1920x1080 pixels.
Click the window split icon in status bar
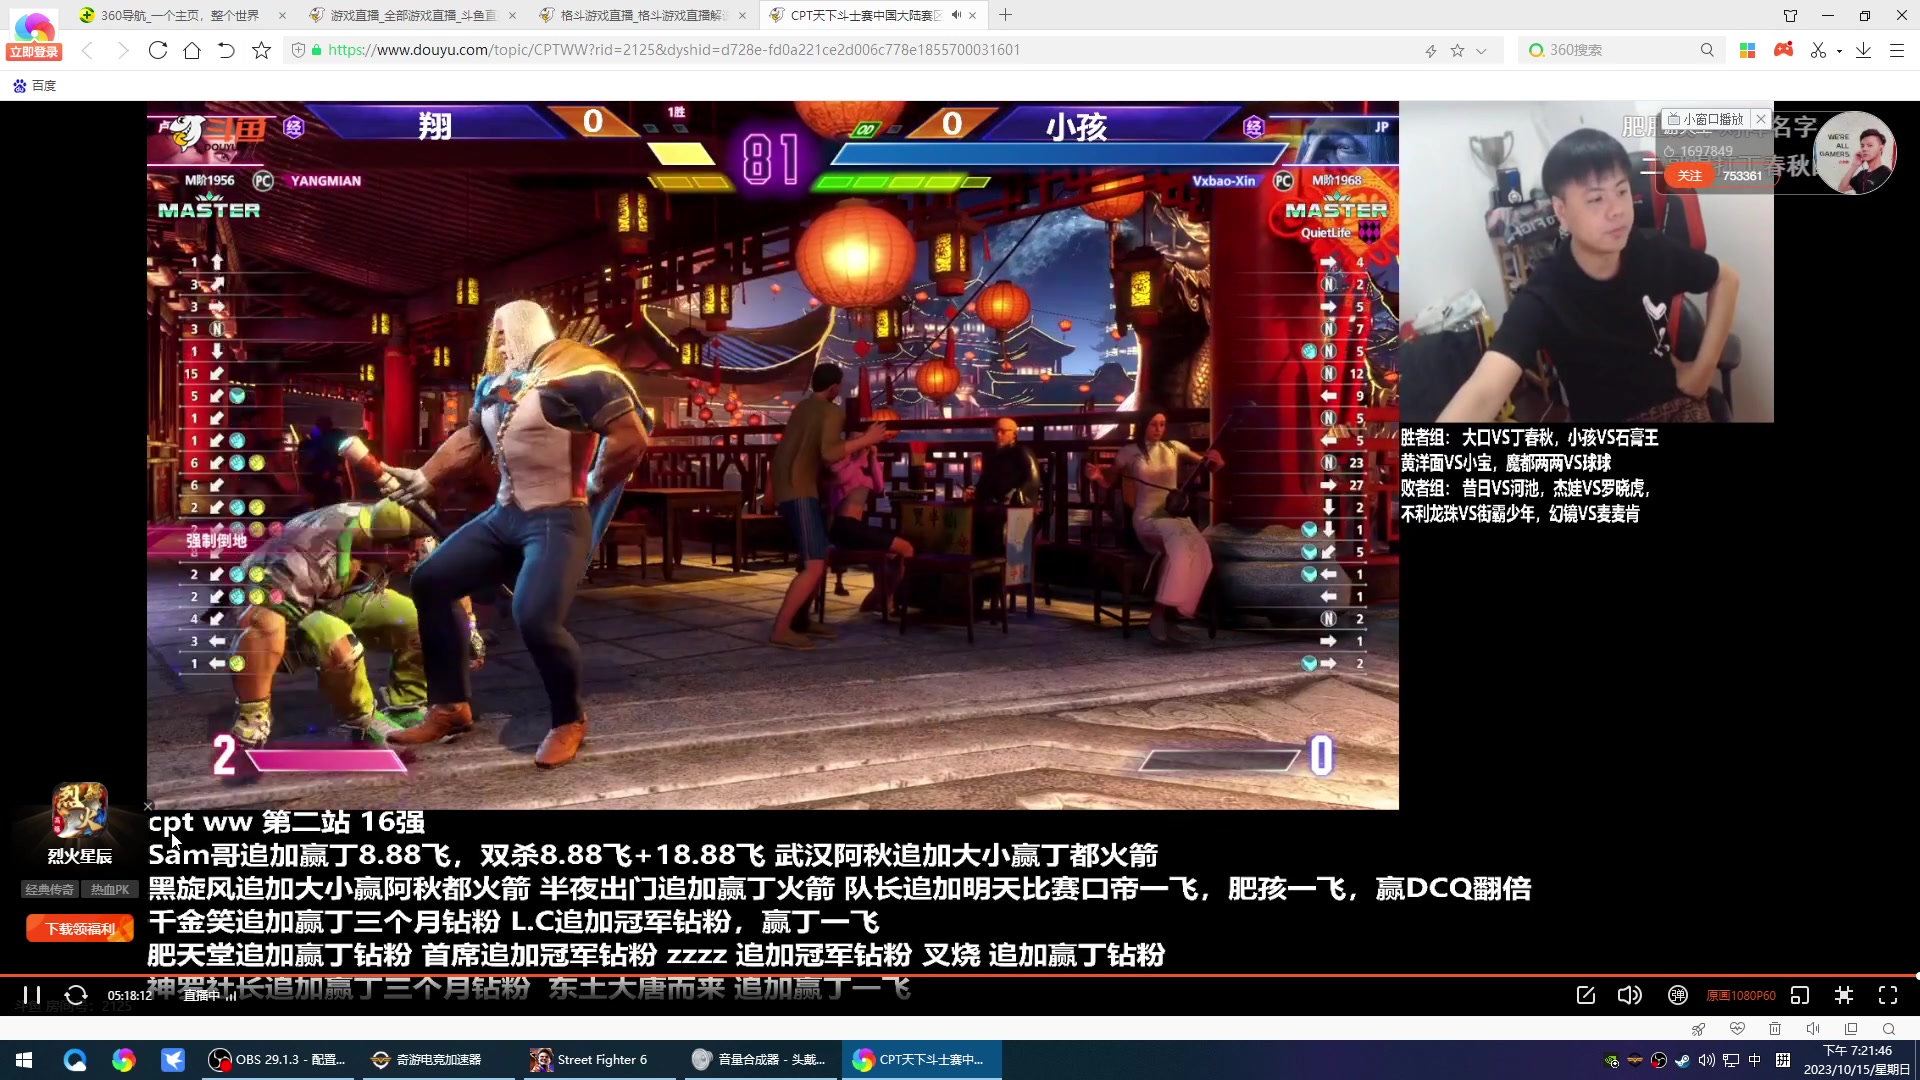pyautogui.click(x=1851, y=1029)
